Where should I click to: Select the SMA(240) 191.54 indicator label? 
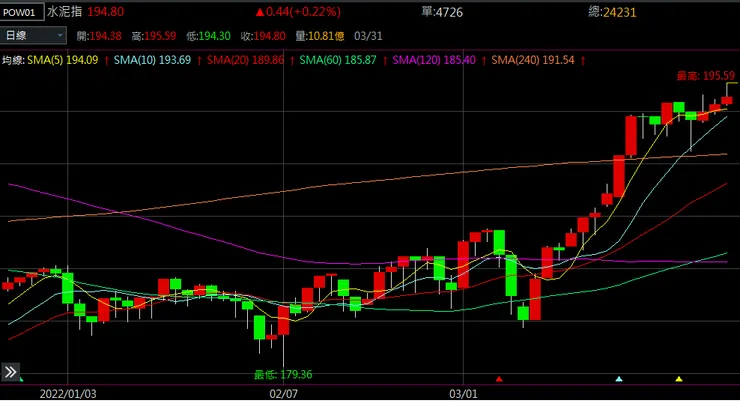coord(533,60)
